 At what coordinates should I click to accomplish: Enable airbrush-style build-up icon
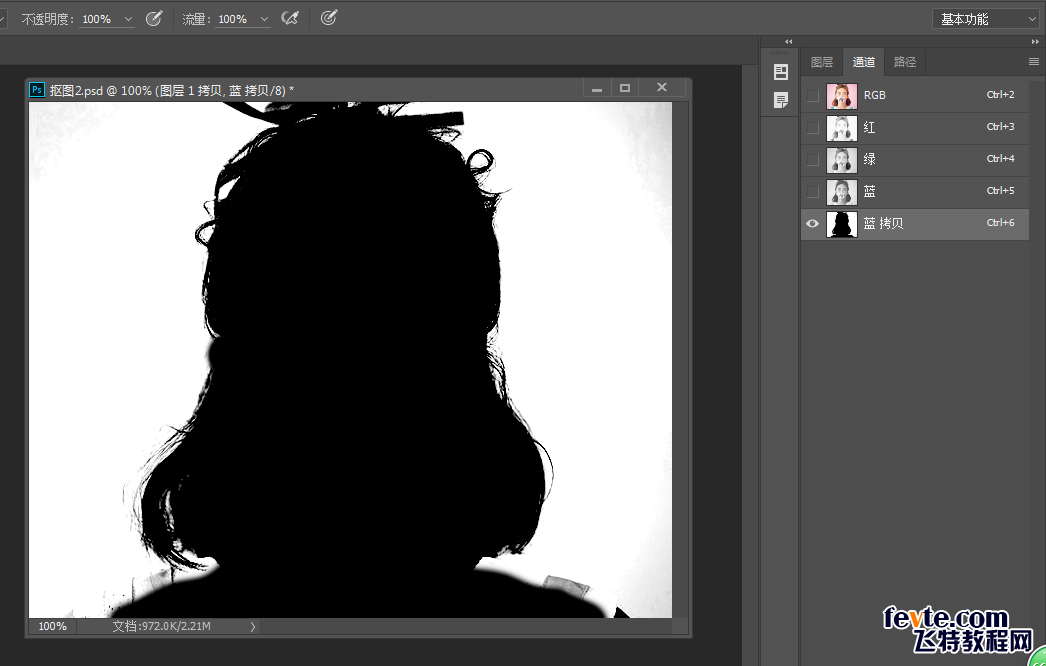click(x=290, y=19)
